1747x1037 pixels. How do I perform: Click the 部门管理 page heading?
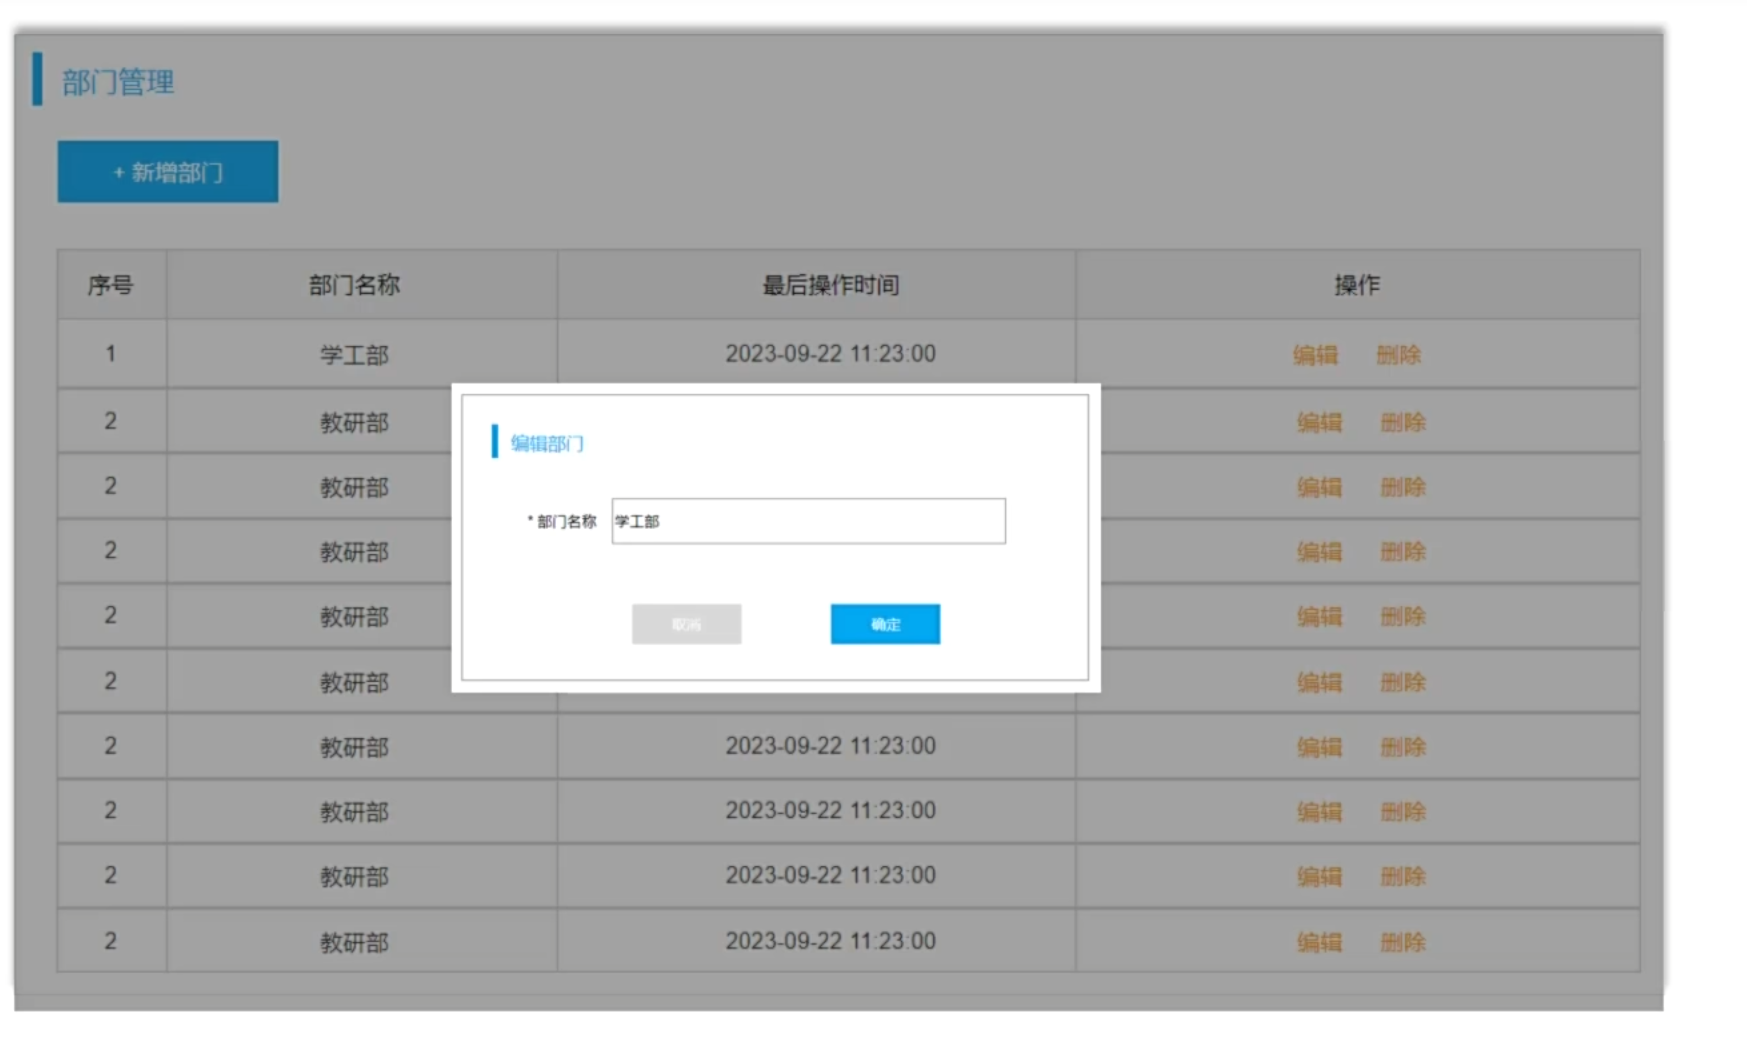118,82
